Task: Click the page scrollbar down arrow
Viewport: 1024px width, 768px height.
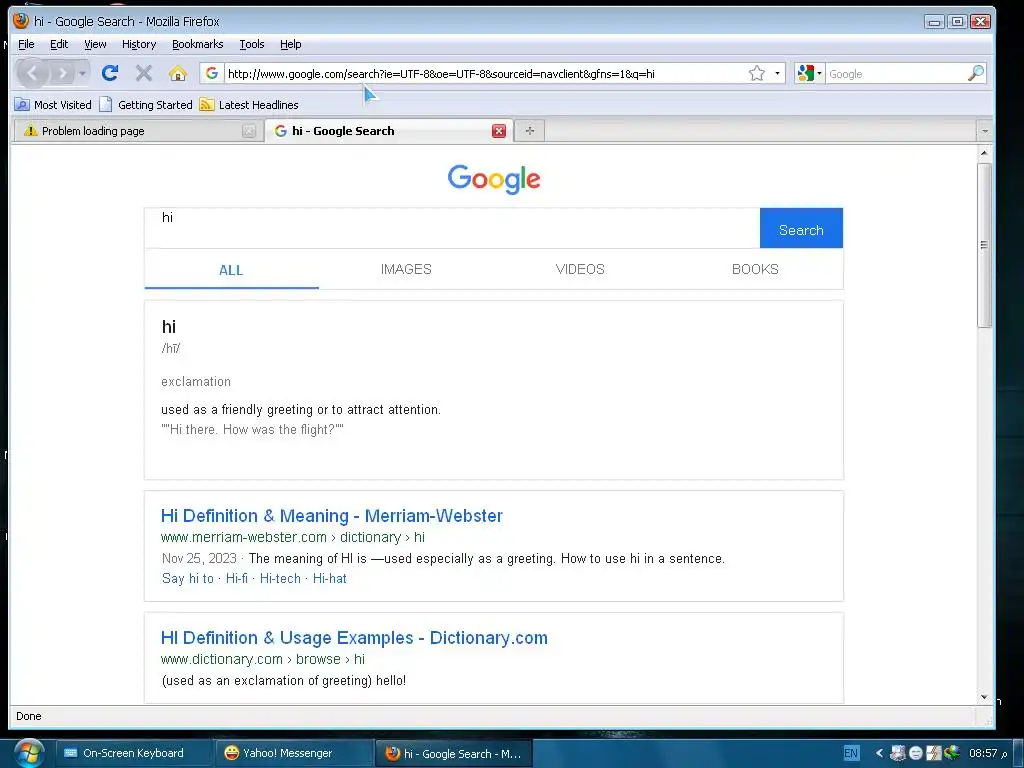Action: tap(984, 697)
